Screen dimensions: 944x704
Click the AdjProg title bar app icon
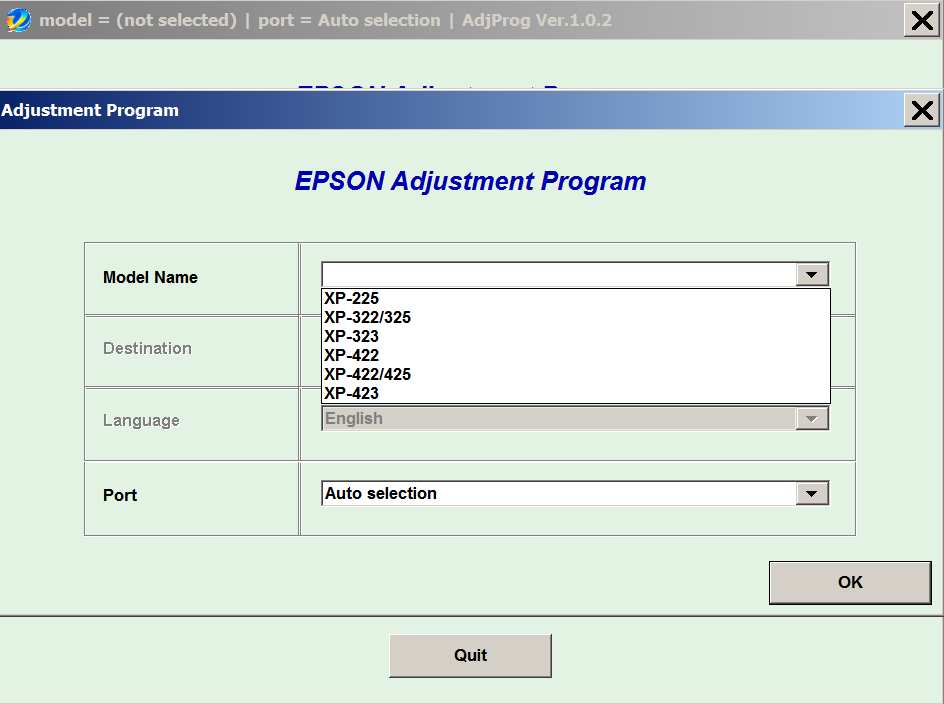point(18,20)
